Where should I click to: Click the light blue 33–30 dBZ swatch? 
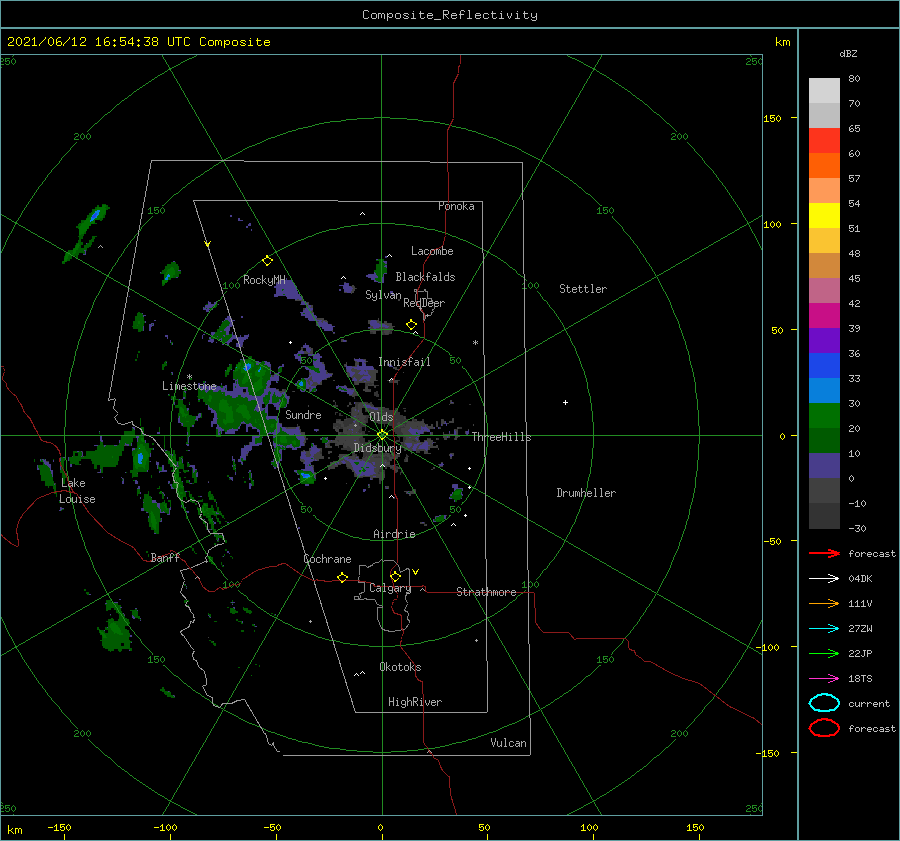tap(824, 391)
